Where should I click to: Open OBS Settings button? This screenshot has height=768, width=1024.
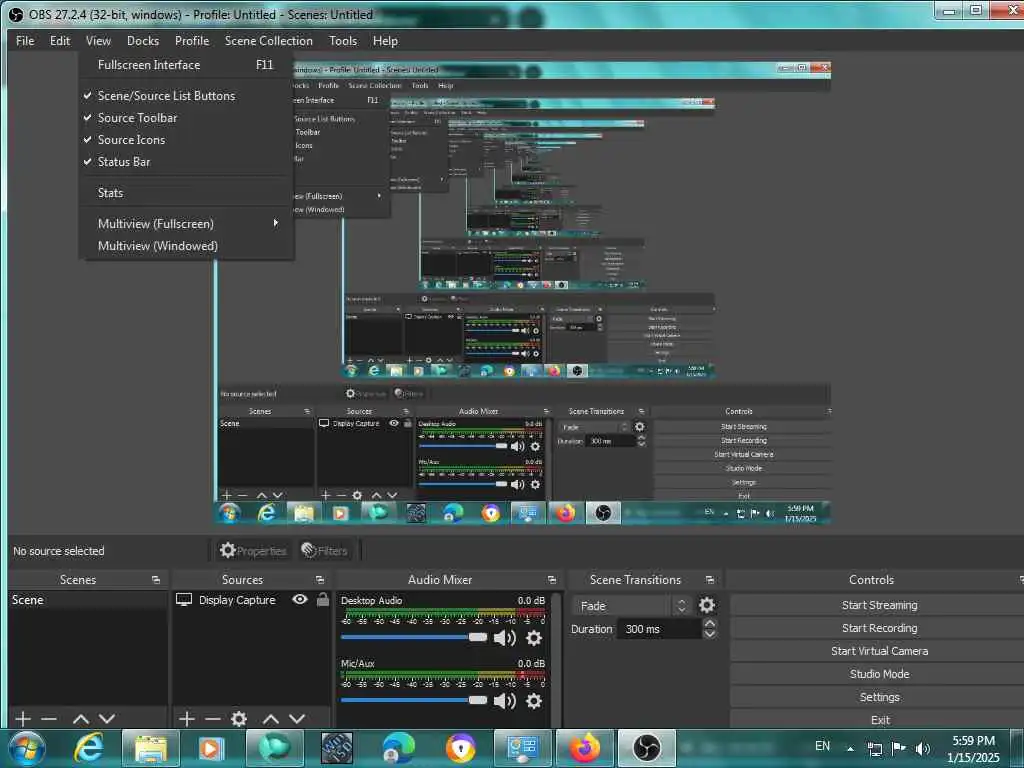879,697
